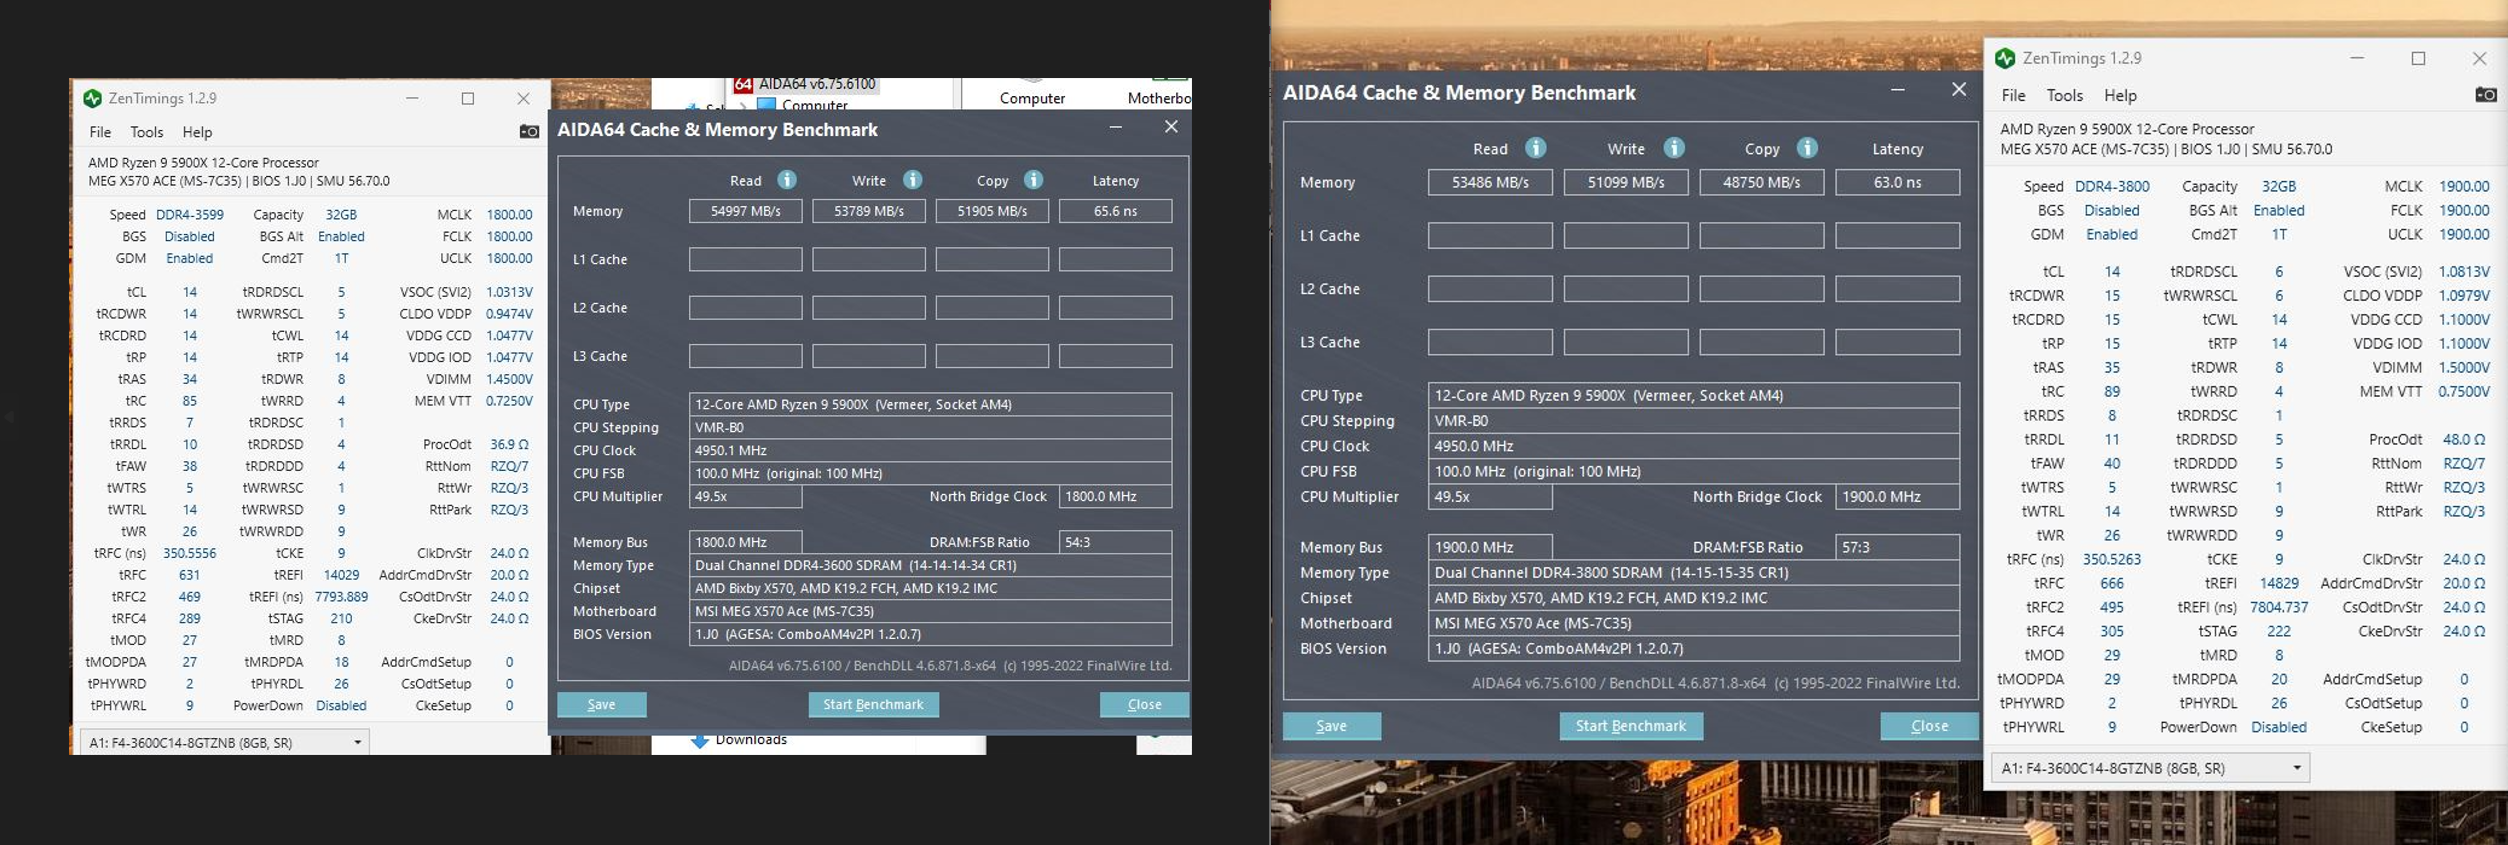This screenshot has height=845, width=2508.
Task: Click Memory Write value 53789 MB/s
Action: pos(868,211)
